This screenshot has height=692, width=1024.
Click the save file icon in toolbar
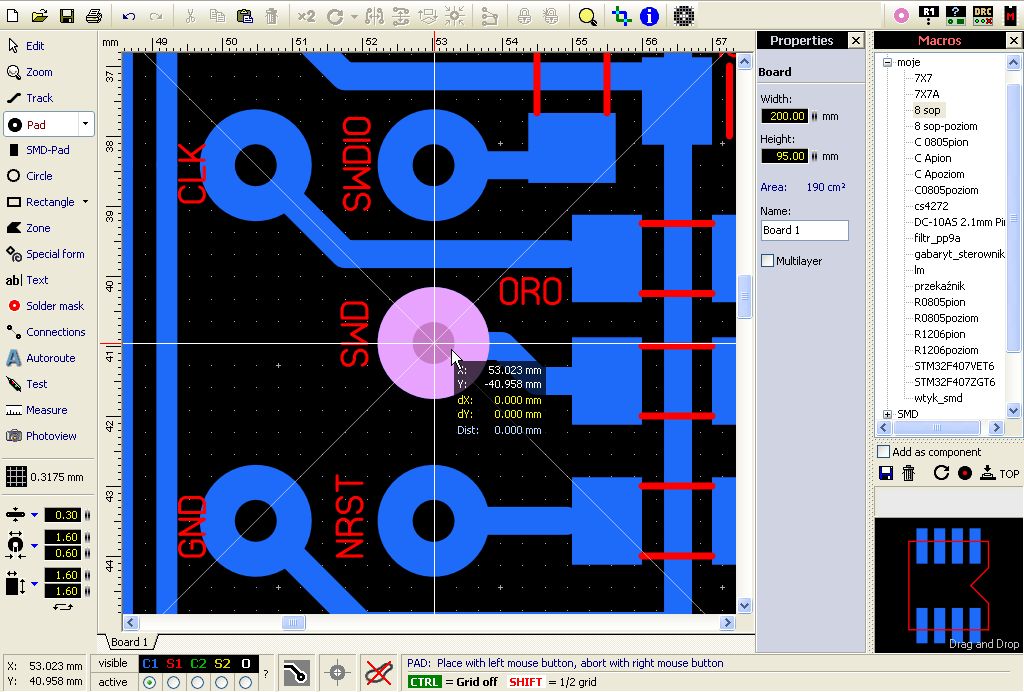coord(67,16)
